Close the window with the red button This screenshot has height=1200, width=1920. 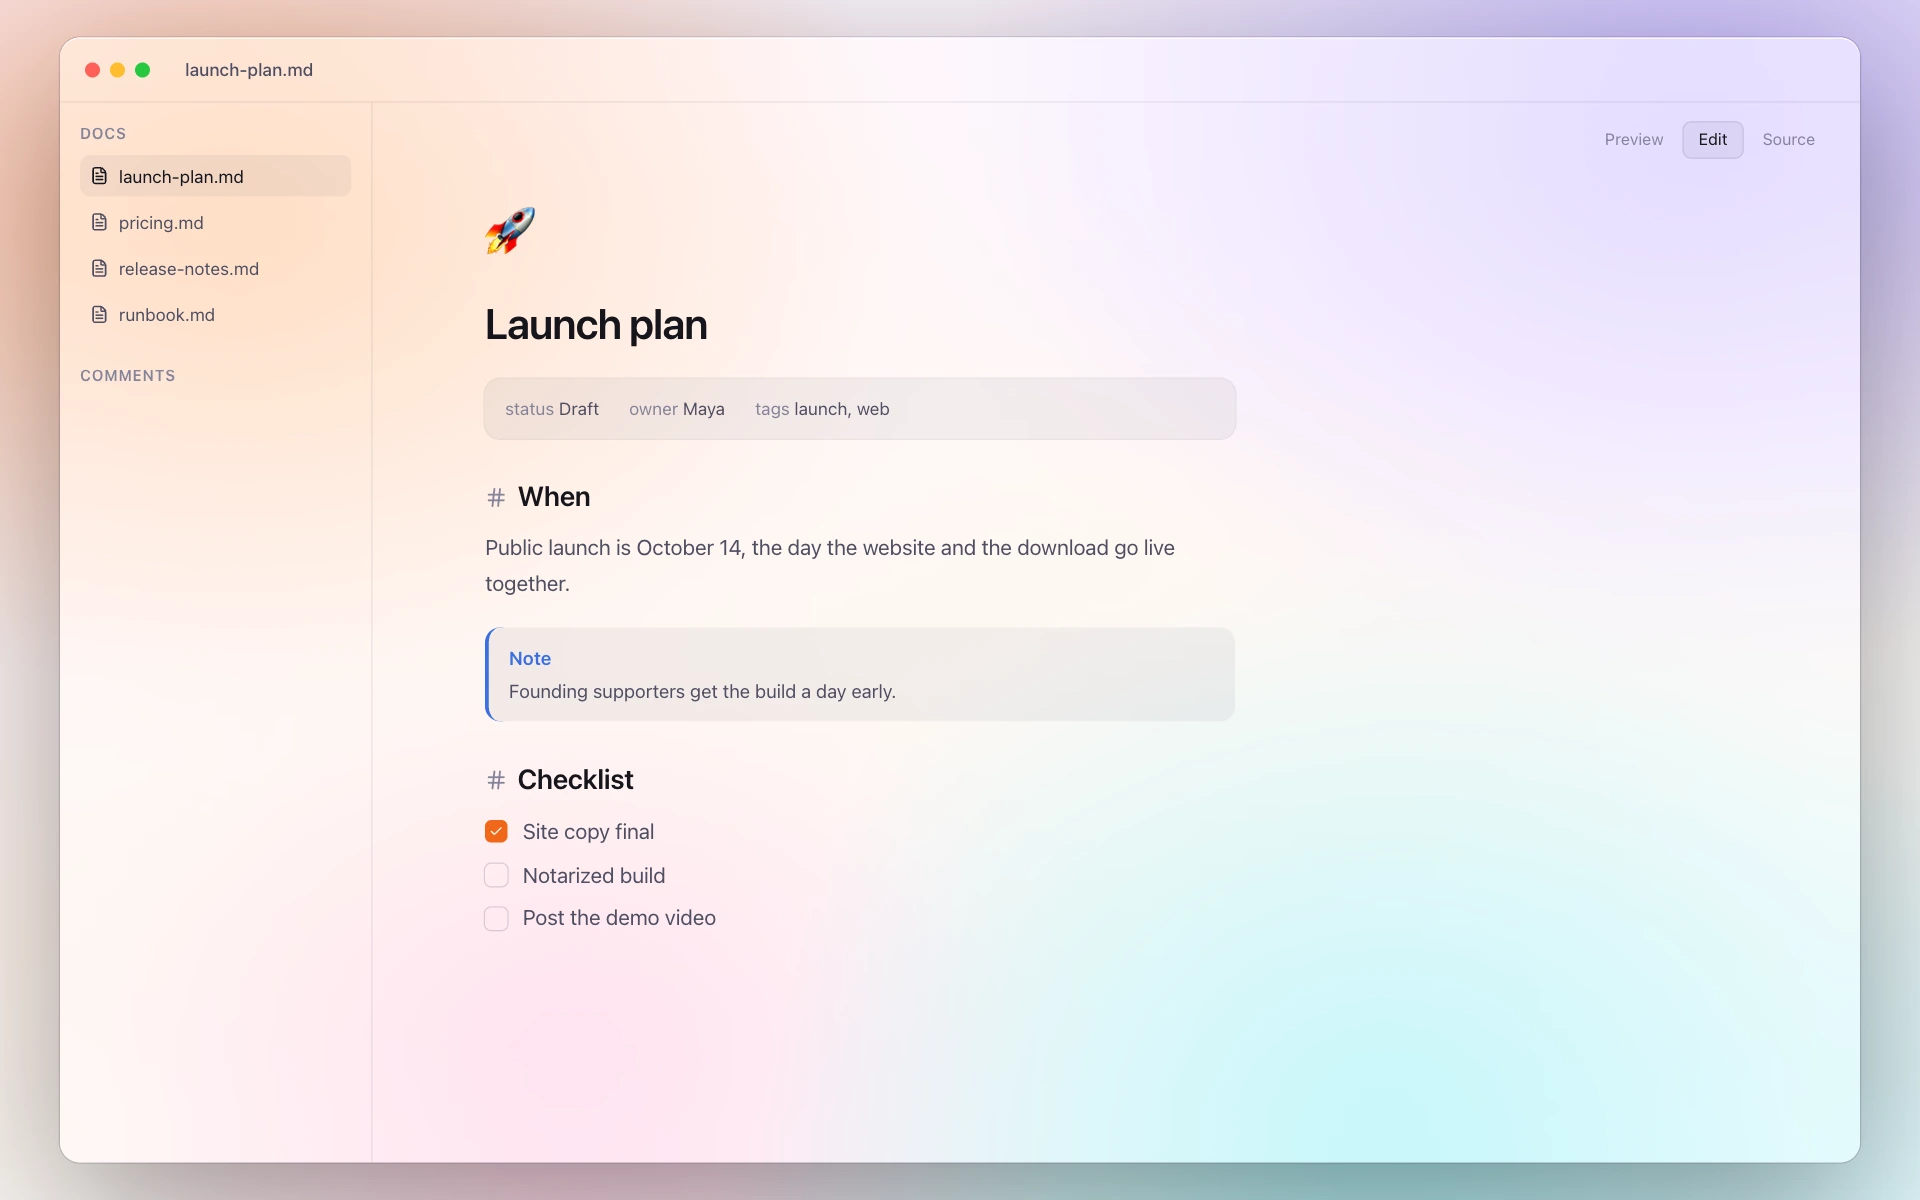tap(92, 70)
